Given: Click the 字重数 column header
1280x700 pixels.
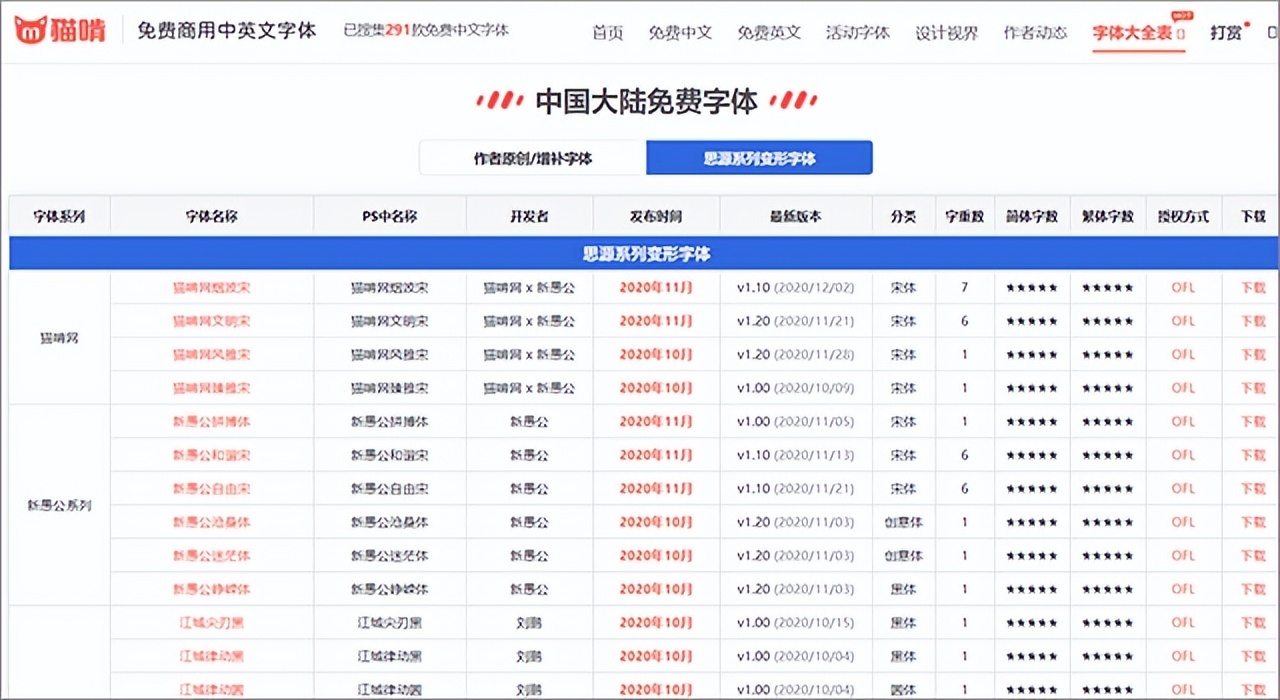Looking at the screenshot, I should pos(964,216).
